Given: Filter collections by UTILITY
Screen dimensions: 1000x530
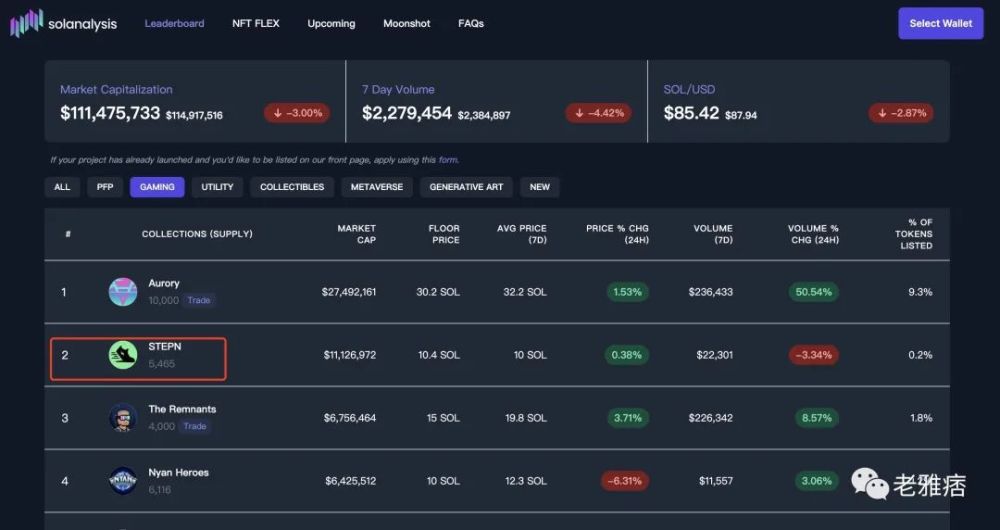Looking at the screenshot, I should [217, 187].
